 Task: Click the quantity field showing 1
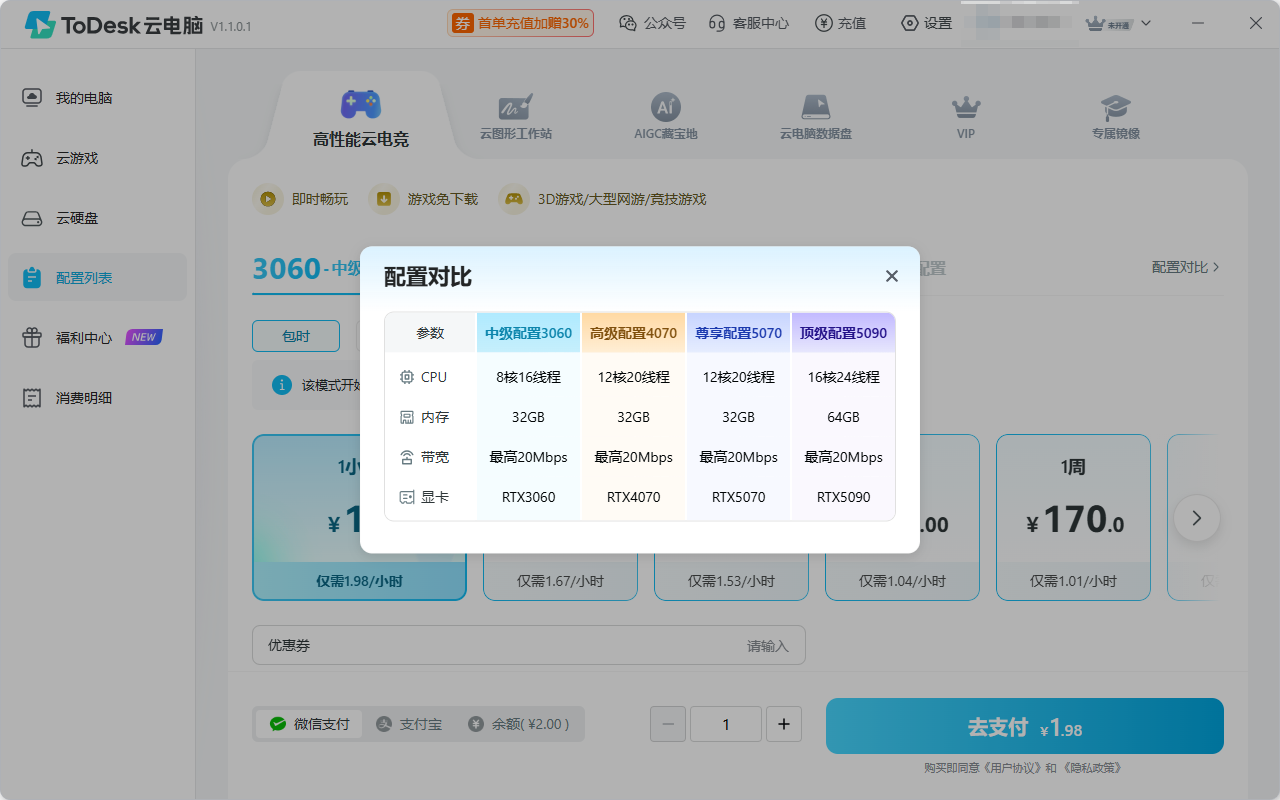(726, 724)
